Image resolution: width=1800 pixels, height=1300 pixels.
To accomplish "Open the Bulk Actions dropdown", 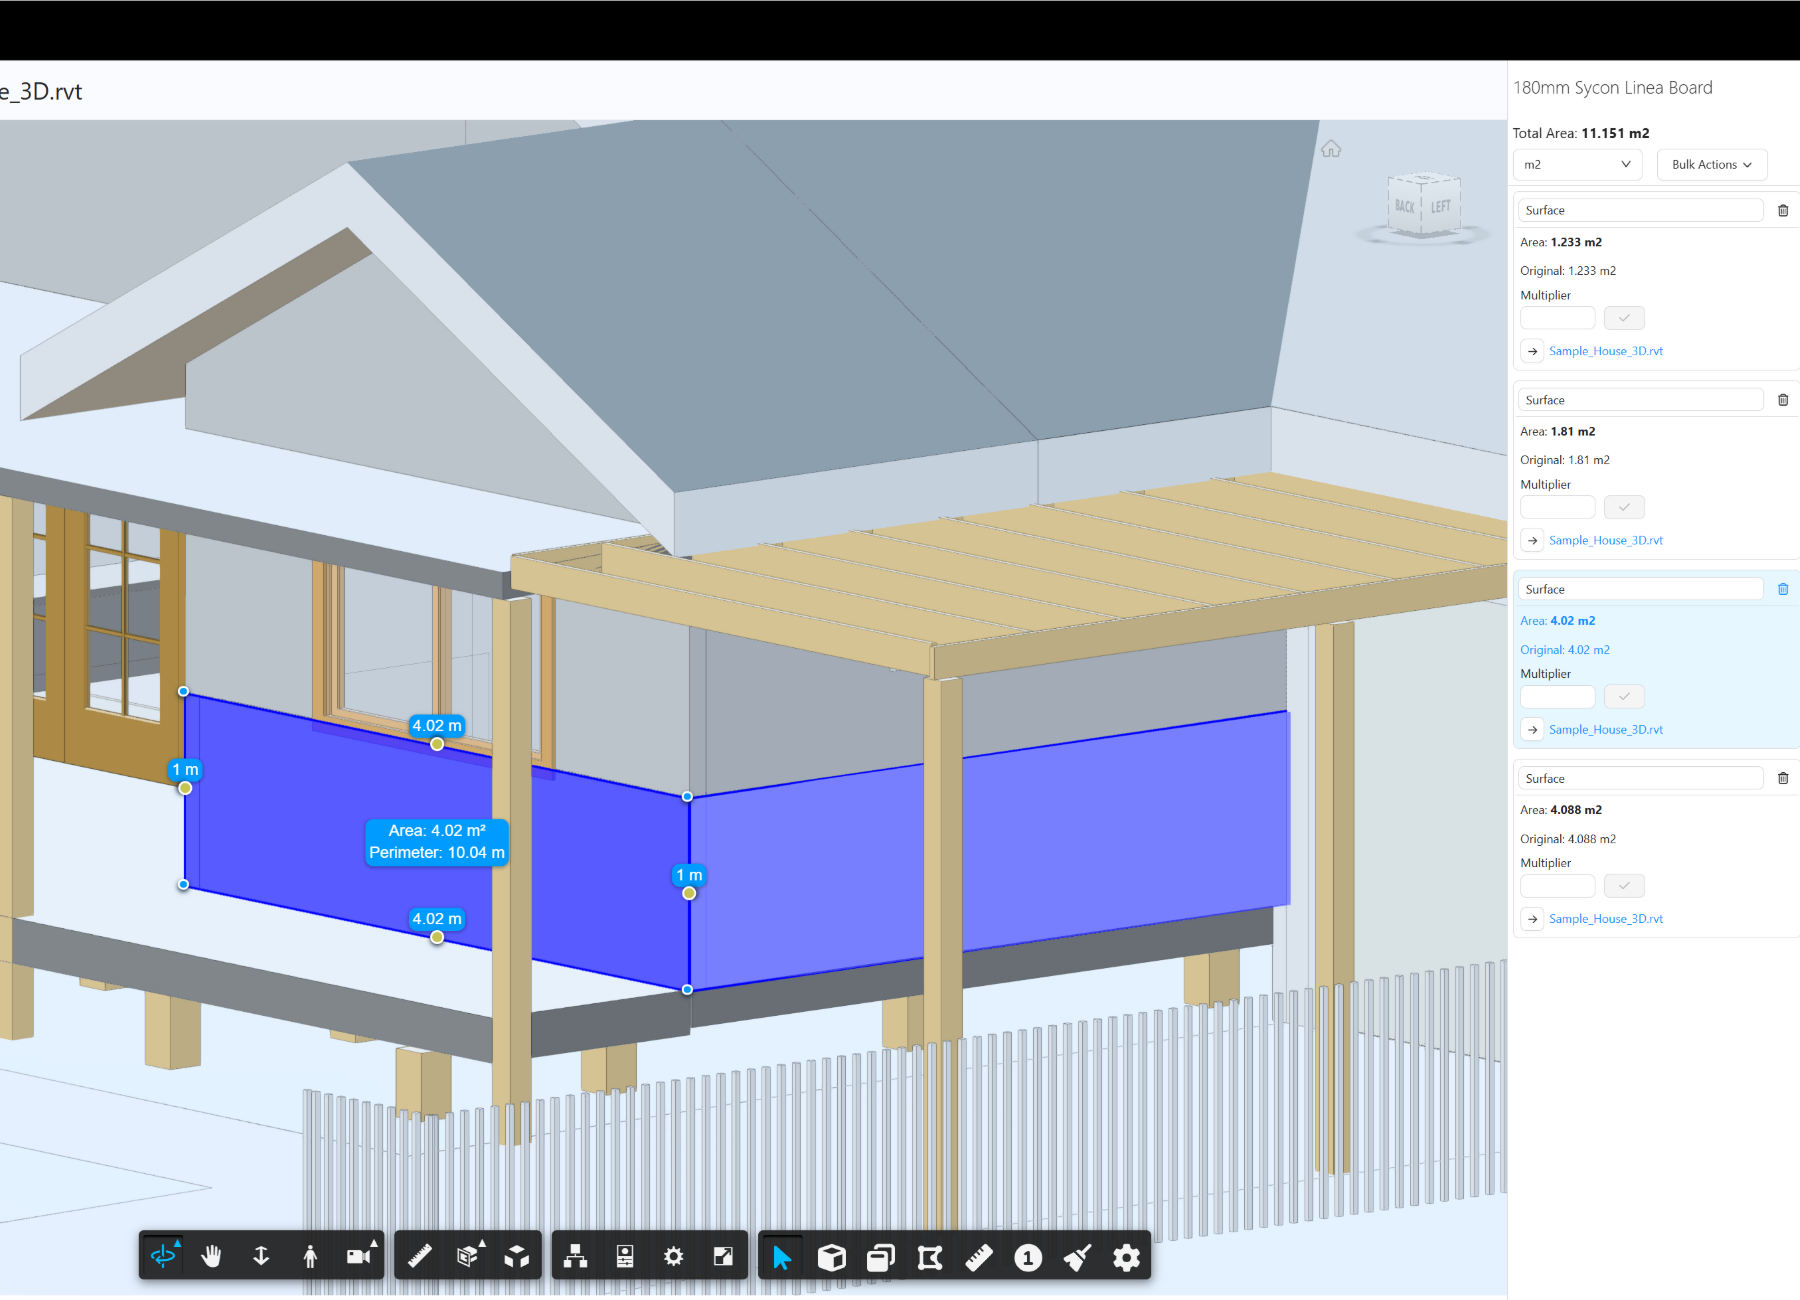I will click(1711, 164).
